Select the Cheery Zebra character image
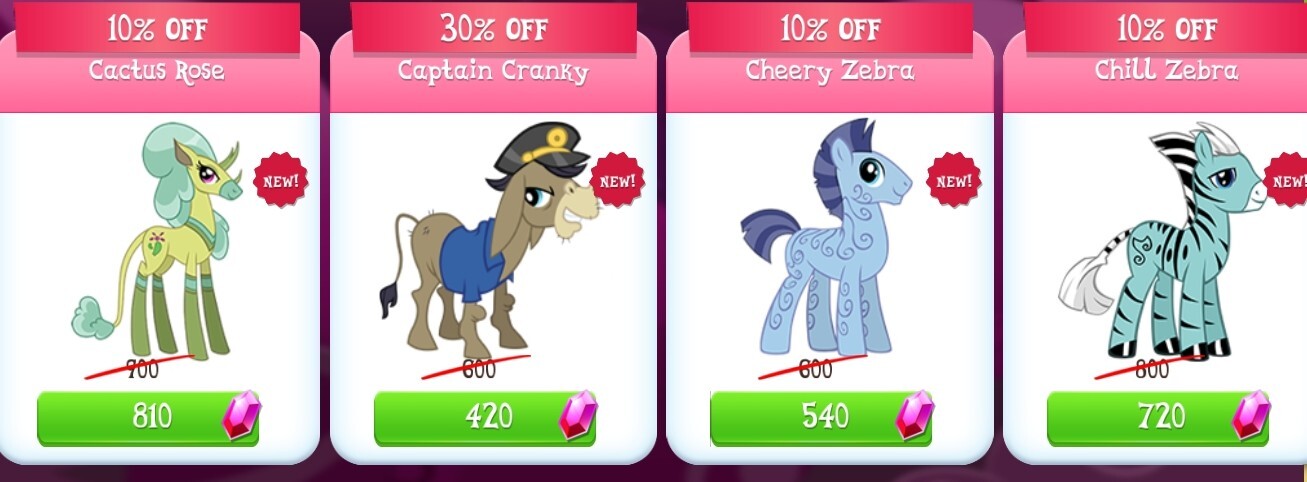1307x482 pixels. [826, 238]
